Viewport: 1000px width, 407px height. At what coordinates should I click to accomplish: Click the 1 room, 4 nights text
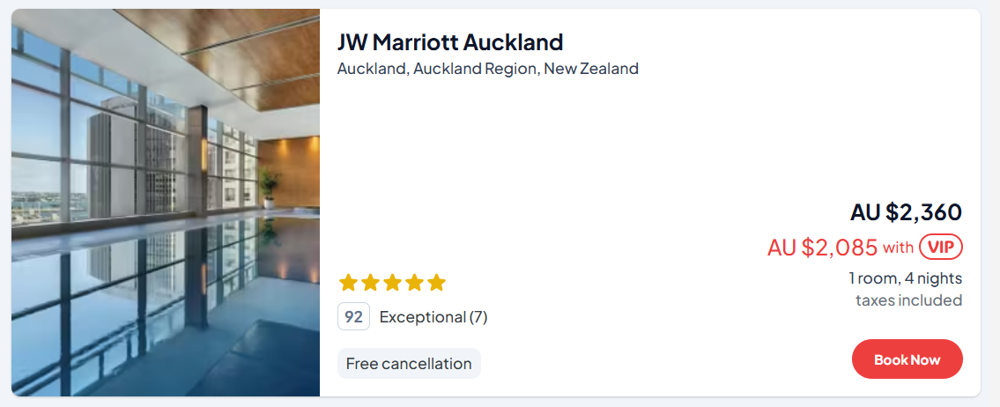click(905, 278)
